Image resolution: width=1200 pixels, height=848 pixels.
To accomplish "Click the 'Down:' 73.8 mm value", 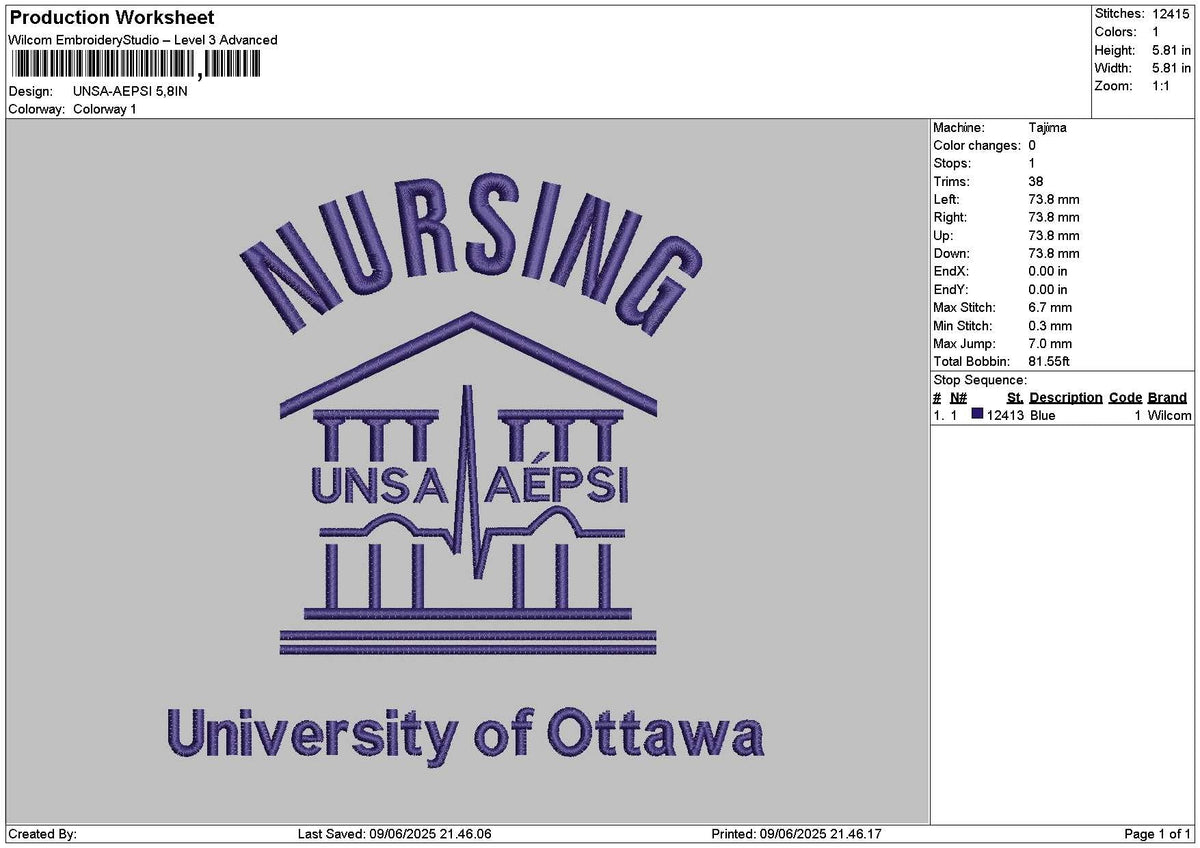I will [1054, 254].
